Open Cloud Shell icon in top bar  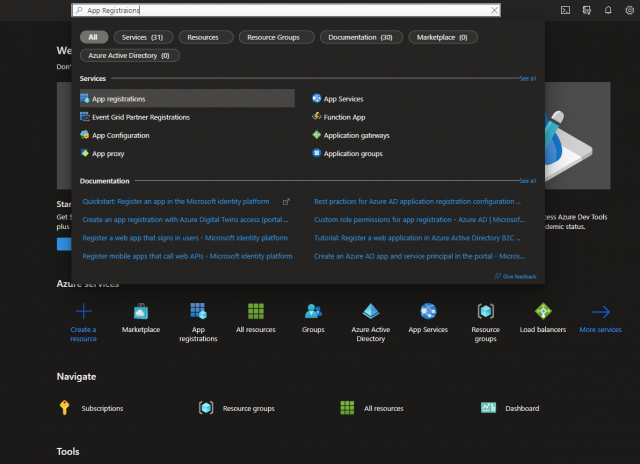[x=565, y=10]
